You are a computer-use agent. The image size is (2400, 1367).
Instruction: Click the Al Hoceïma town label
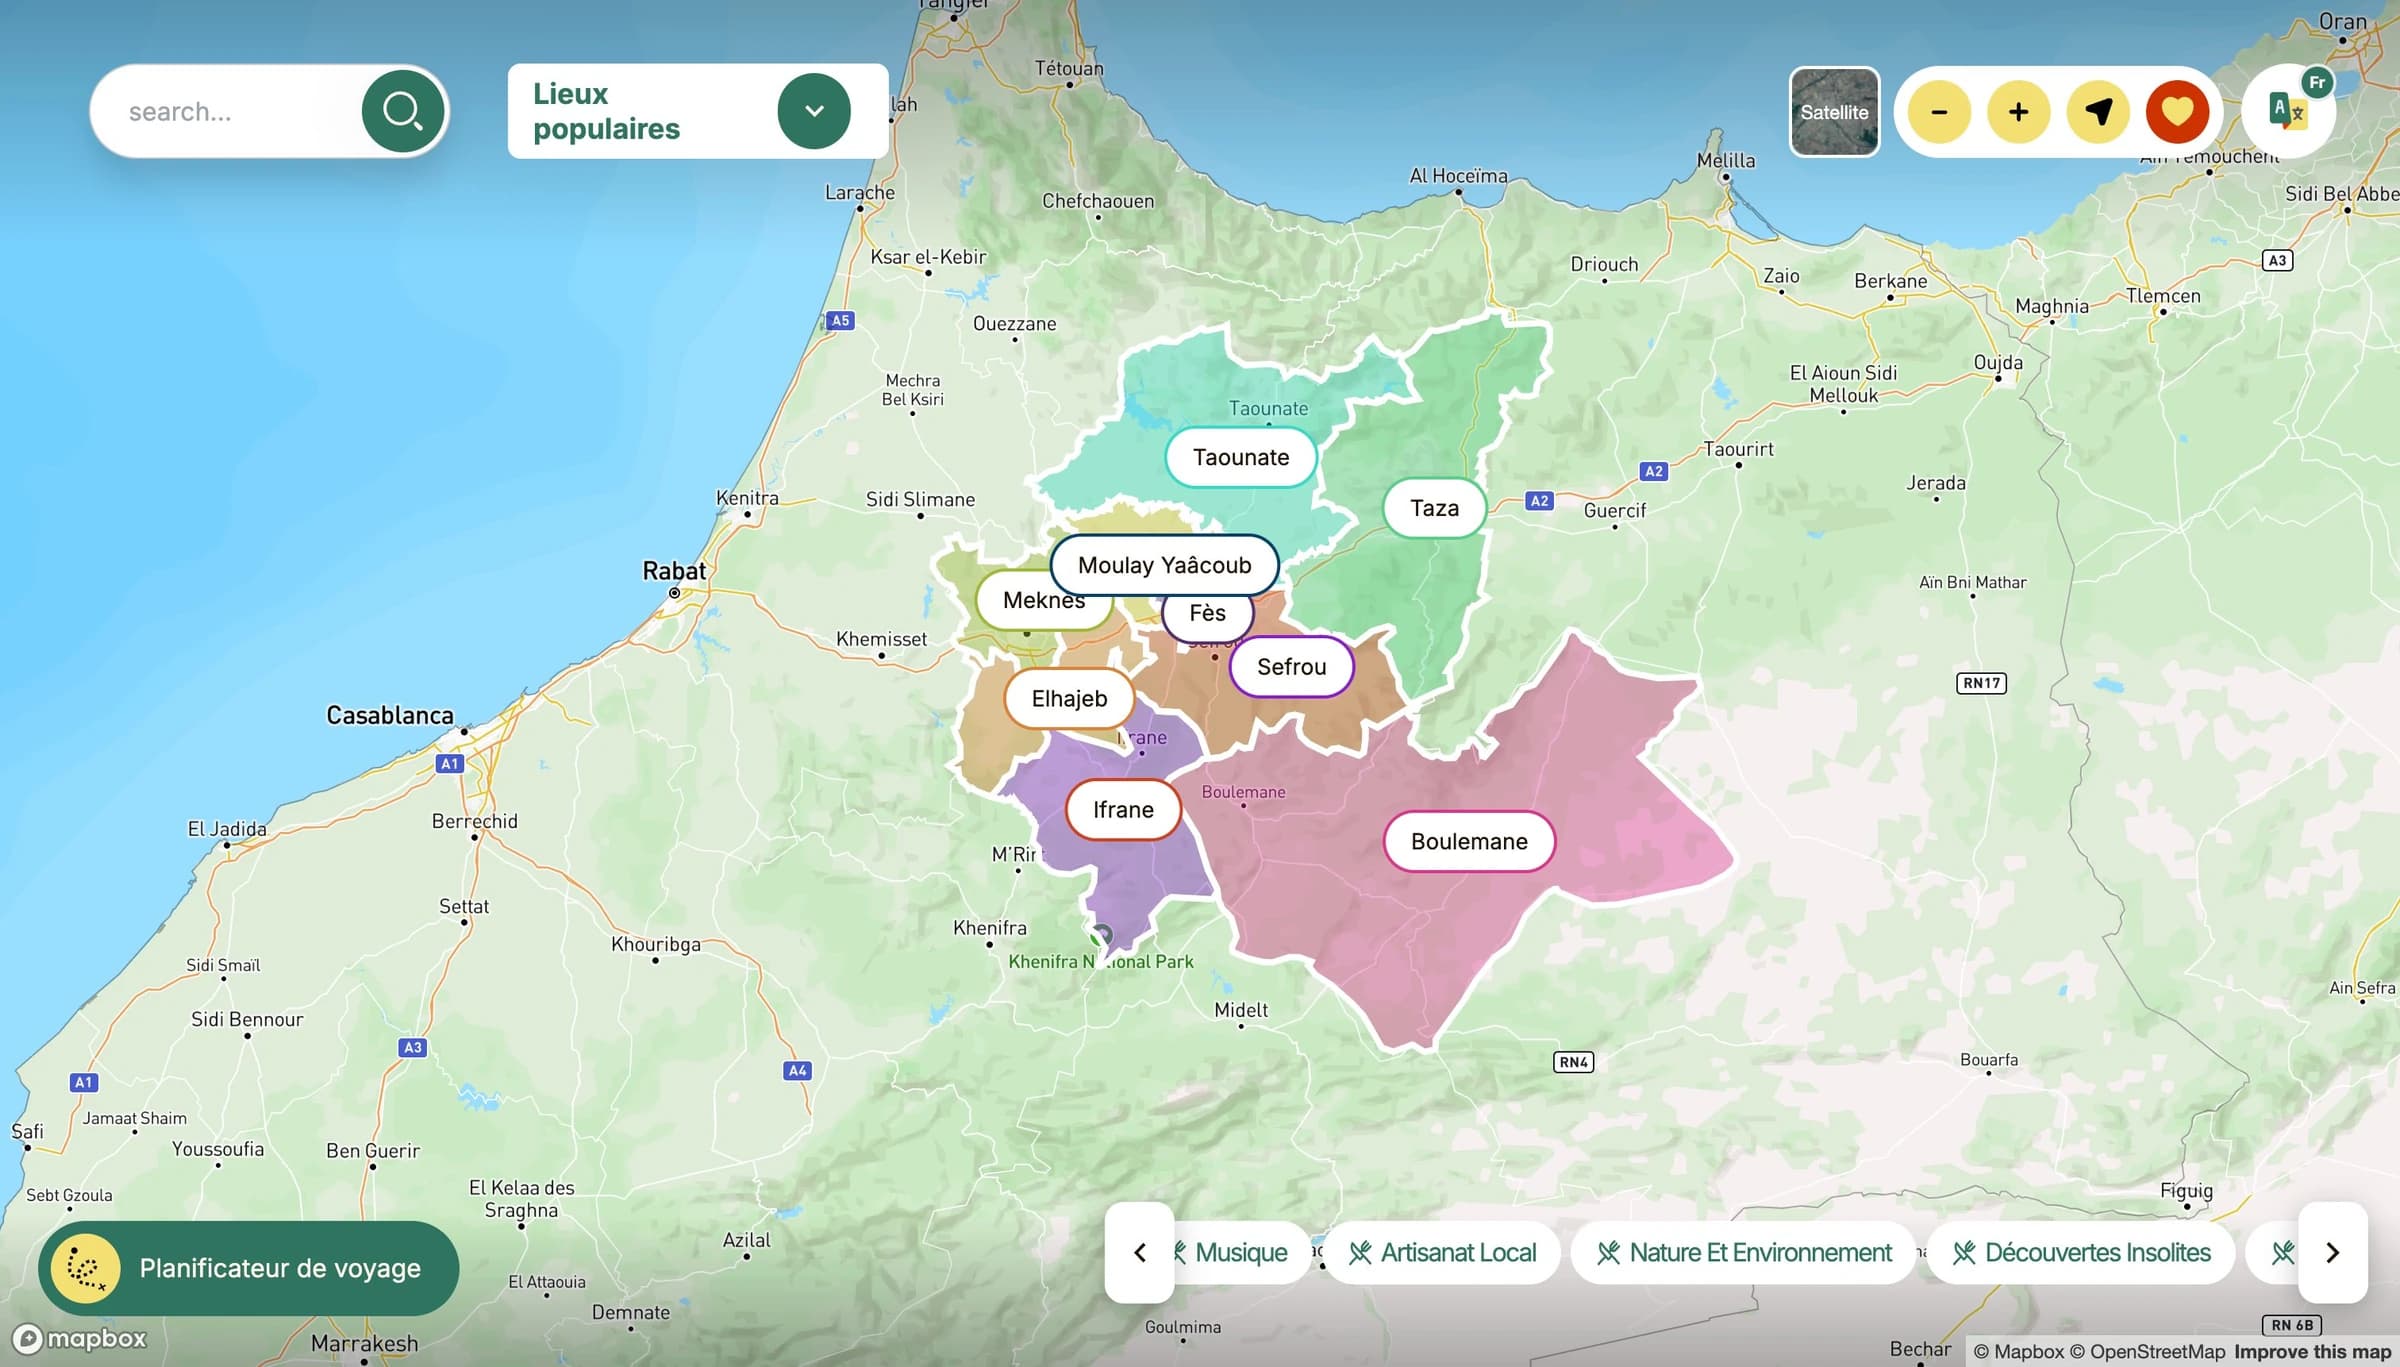pos(1458,176)
